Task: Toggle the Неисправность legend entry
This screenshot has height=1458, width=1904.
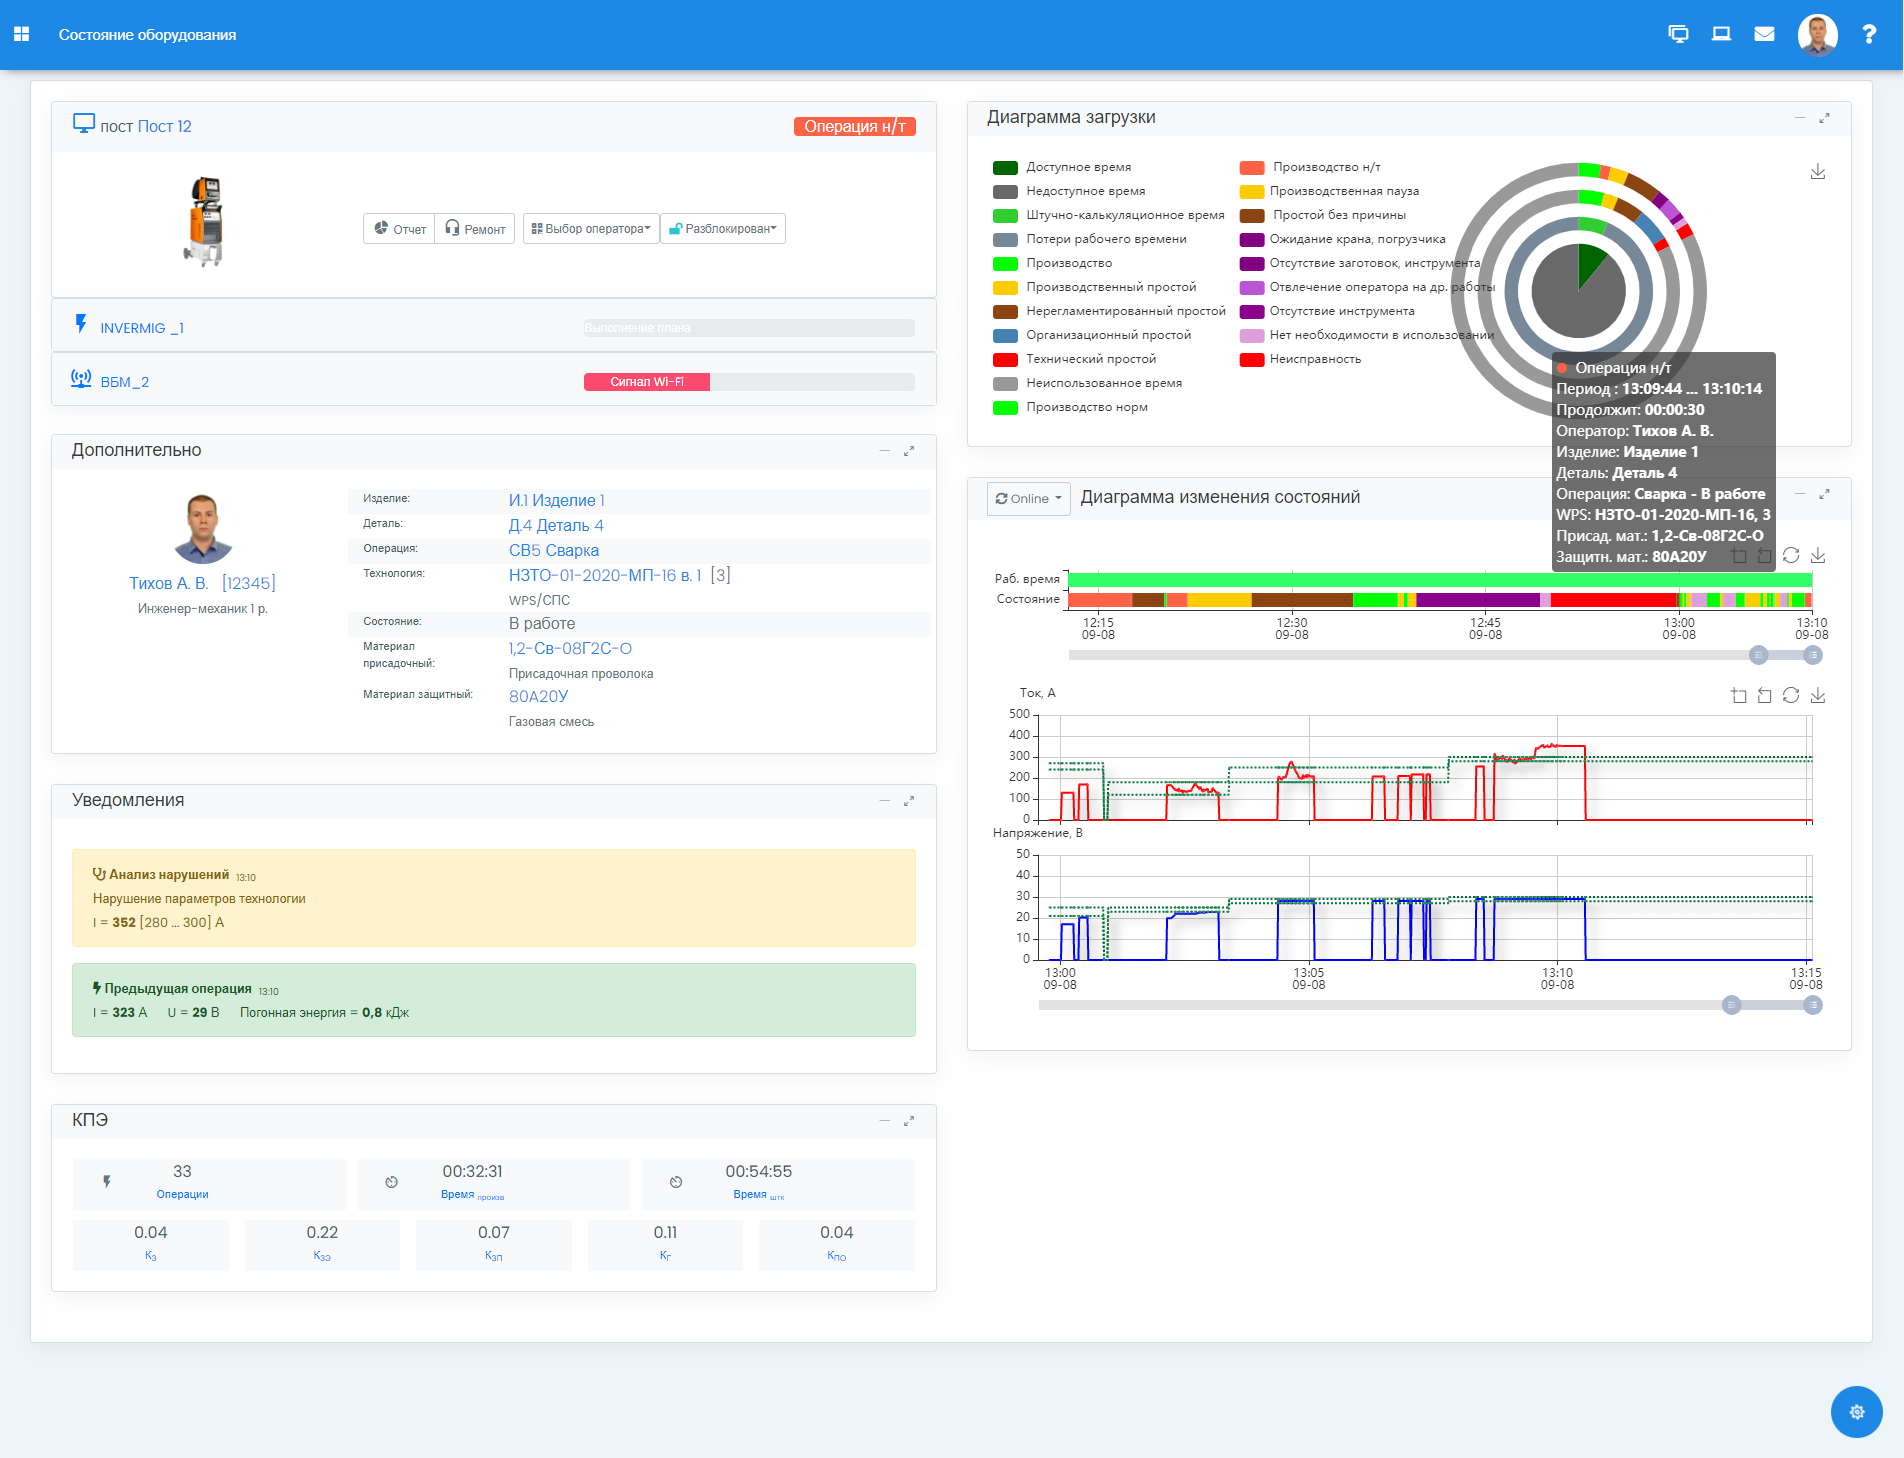Action: point(1314,359)
